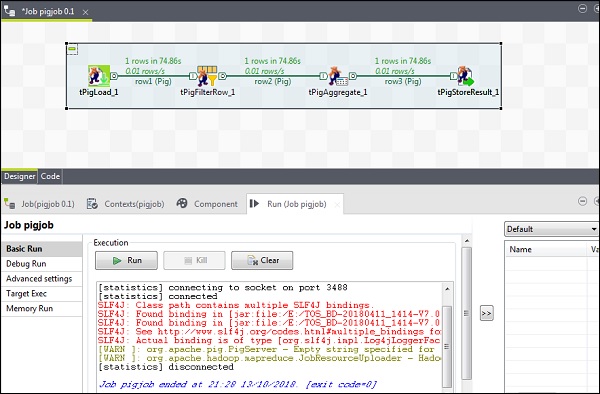Collapse the subjob with the minus icon
Screen dimensions: 600x394
[72, 49]
